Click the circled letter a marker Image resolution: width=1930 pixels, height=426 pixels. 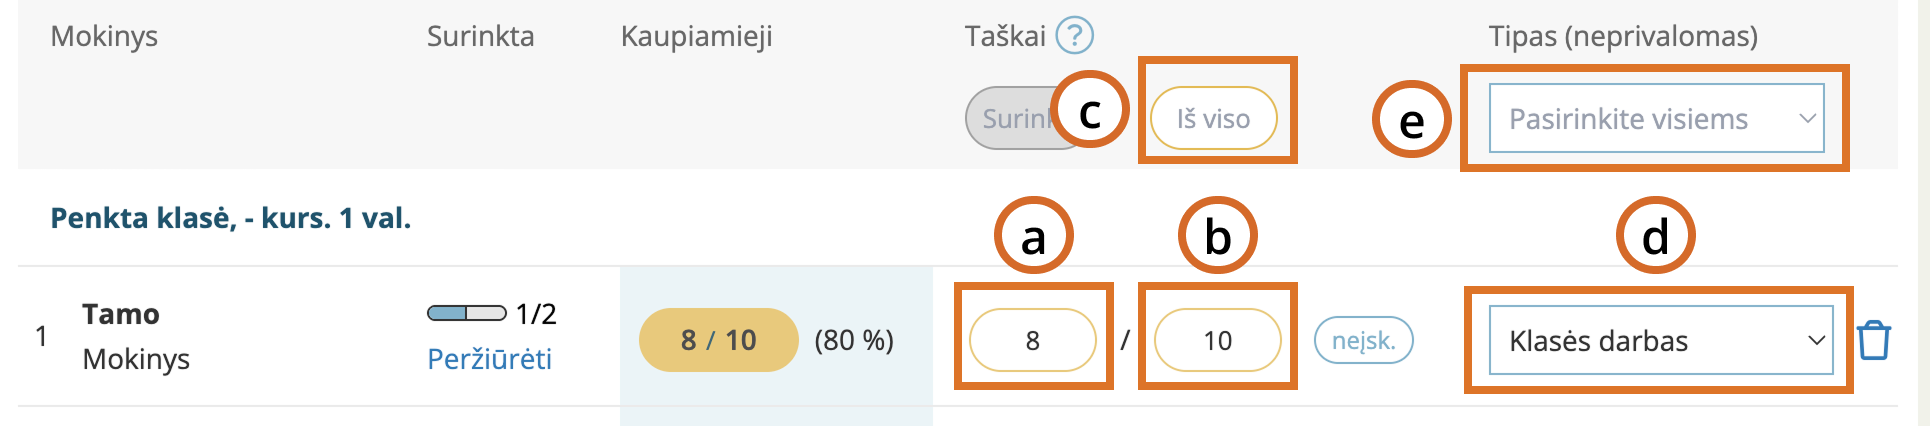point(1033,237)
